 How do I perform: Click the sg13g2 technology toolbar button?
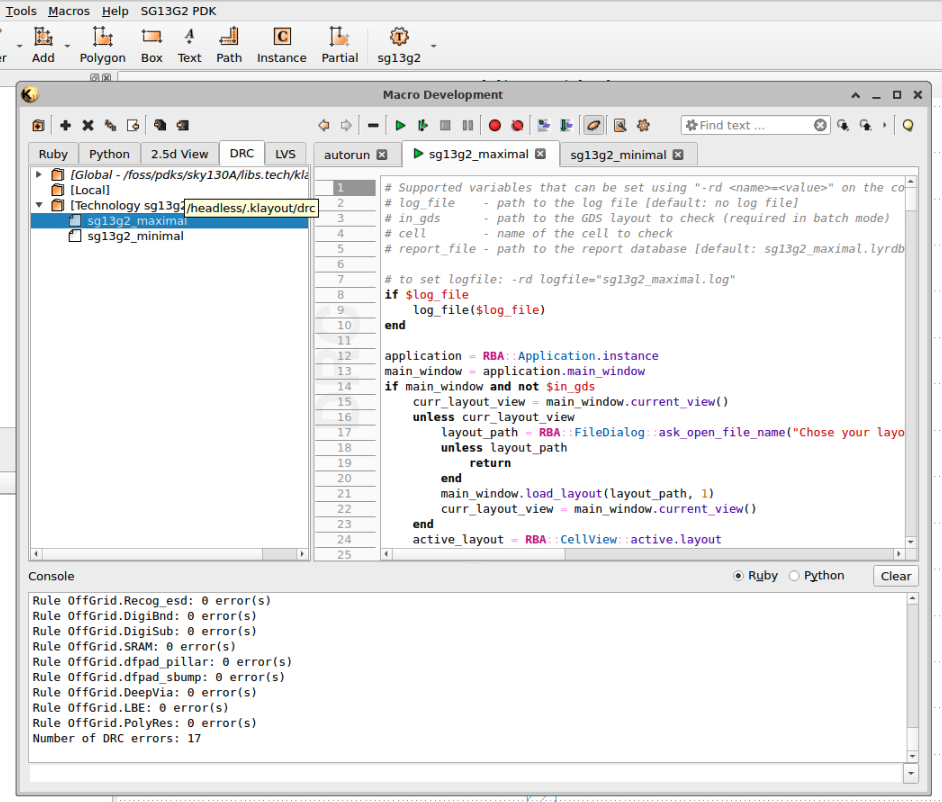[x=399, y=46]
